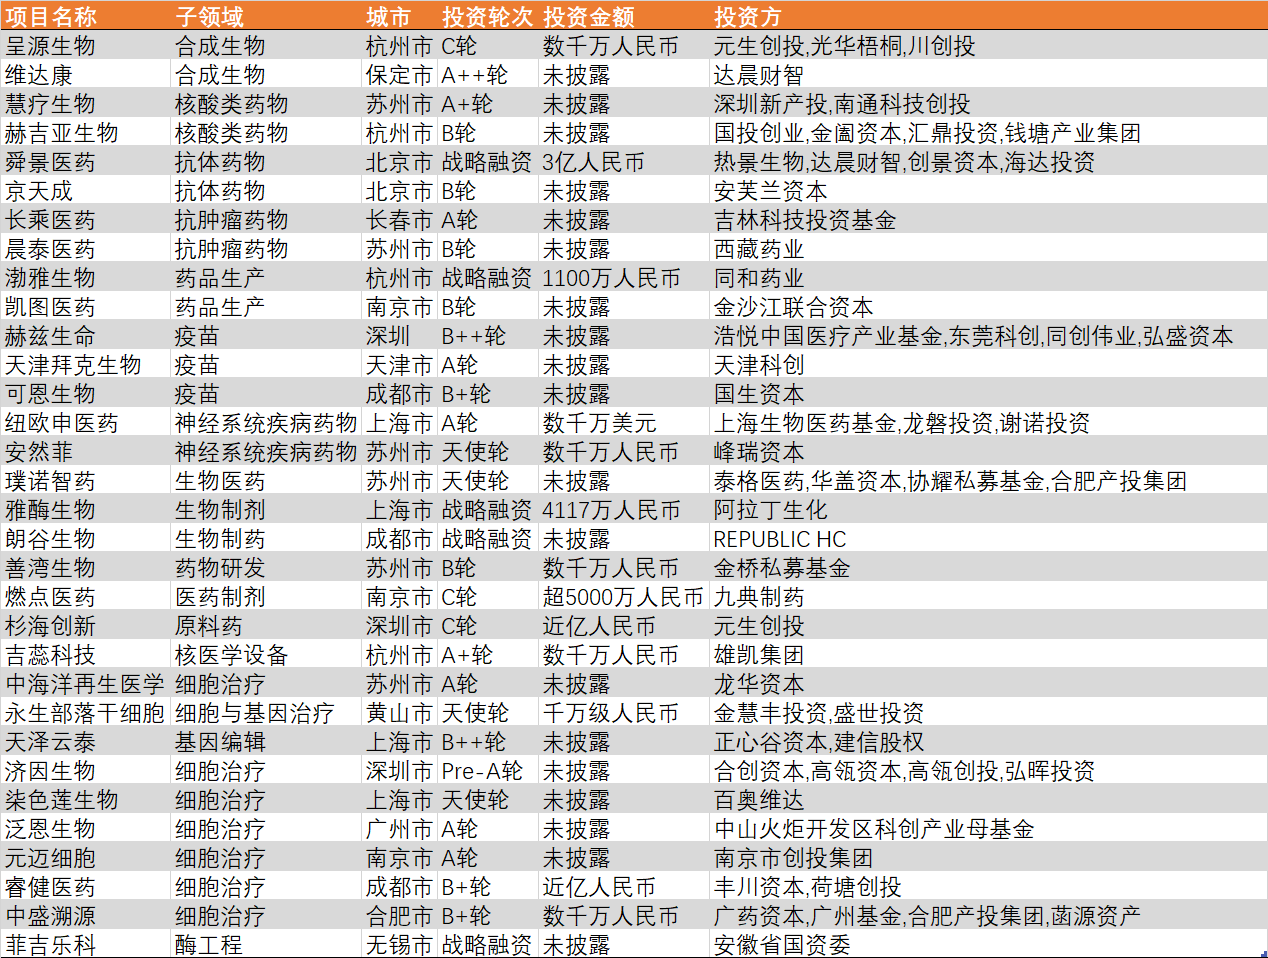Click the 数千万美元 amount cell

(x=600, y=423)
